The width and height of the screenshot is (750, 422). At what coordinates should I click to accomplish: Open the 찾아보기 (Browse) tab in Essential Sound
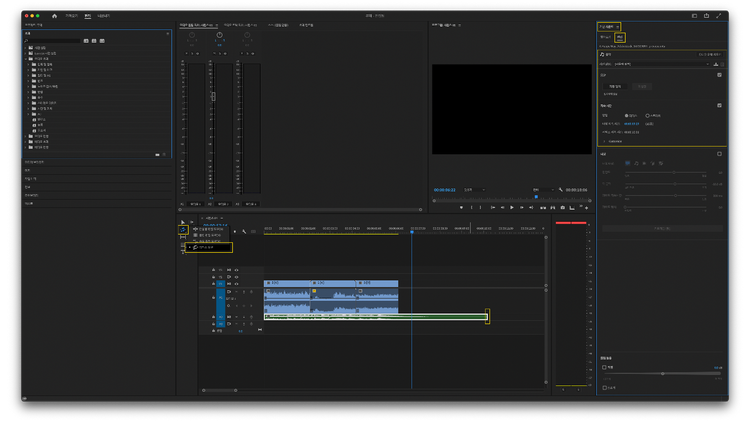click(605, 36)
